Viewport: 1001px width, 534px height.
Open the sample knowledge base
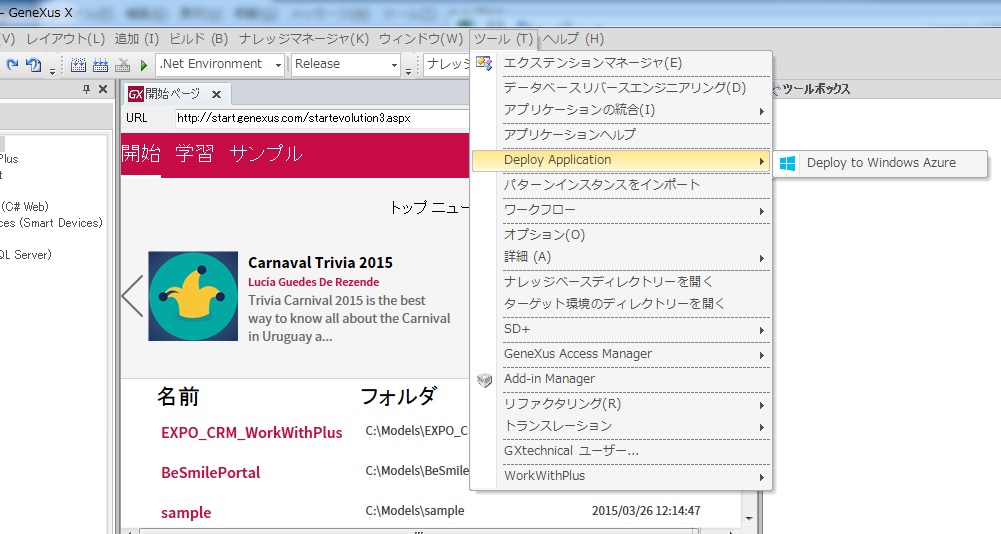(186, 513)
